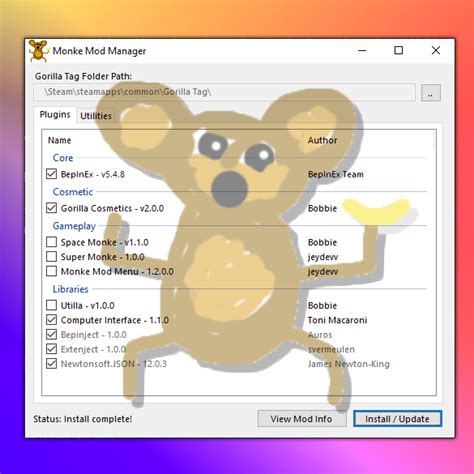Collapse the Cosmetic group header

point(73,192)
